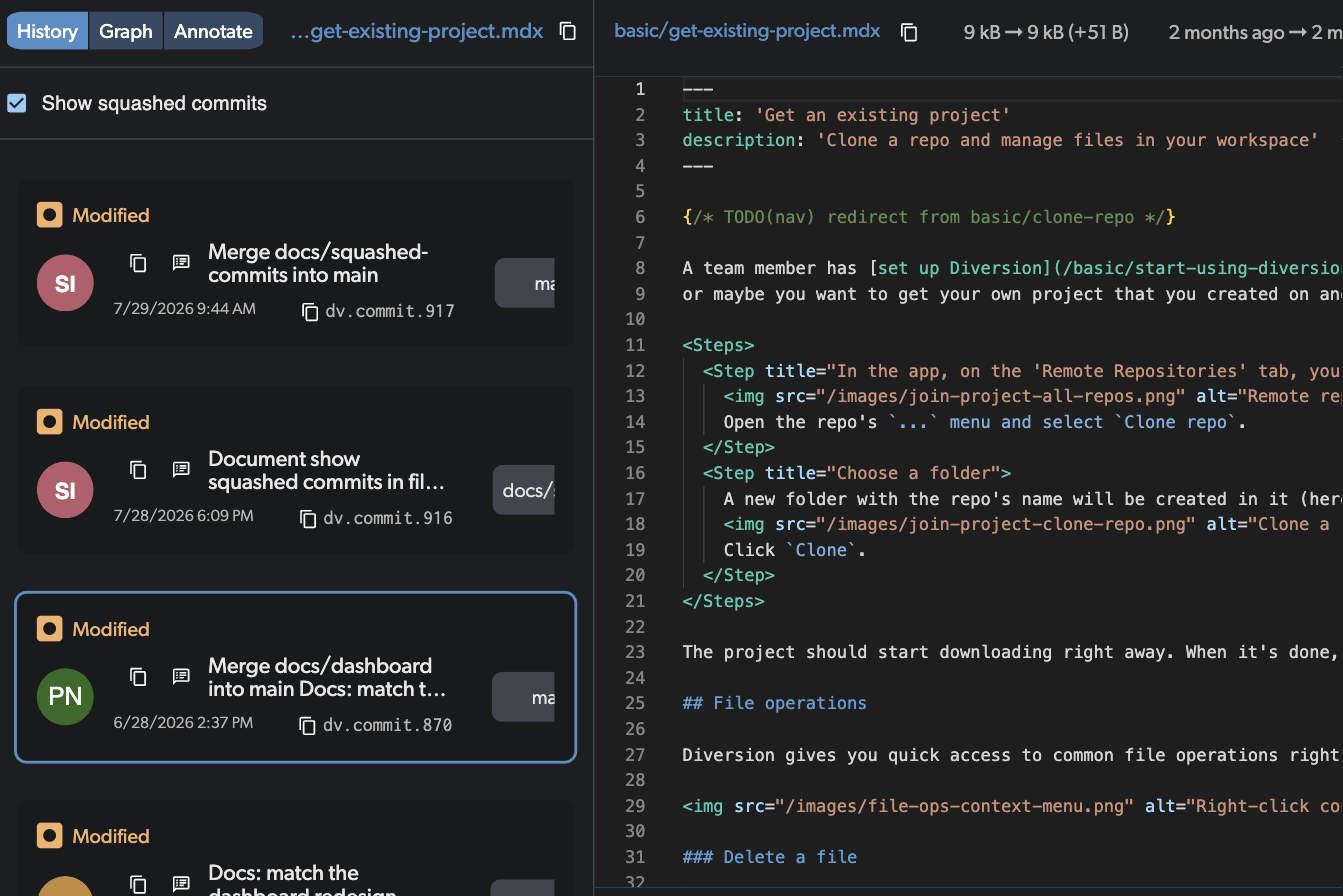
Task: Copy path next to basic/get-existing-project.mdx in editor header
Action: coord(909,32)
